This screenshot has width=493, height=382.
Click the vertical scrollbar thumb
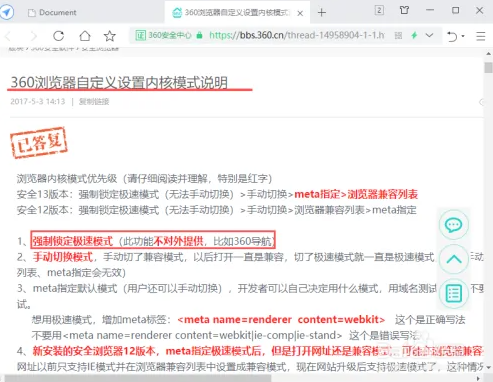(488, 67)
